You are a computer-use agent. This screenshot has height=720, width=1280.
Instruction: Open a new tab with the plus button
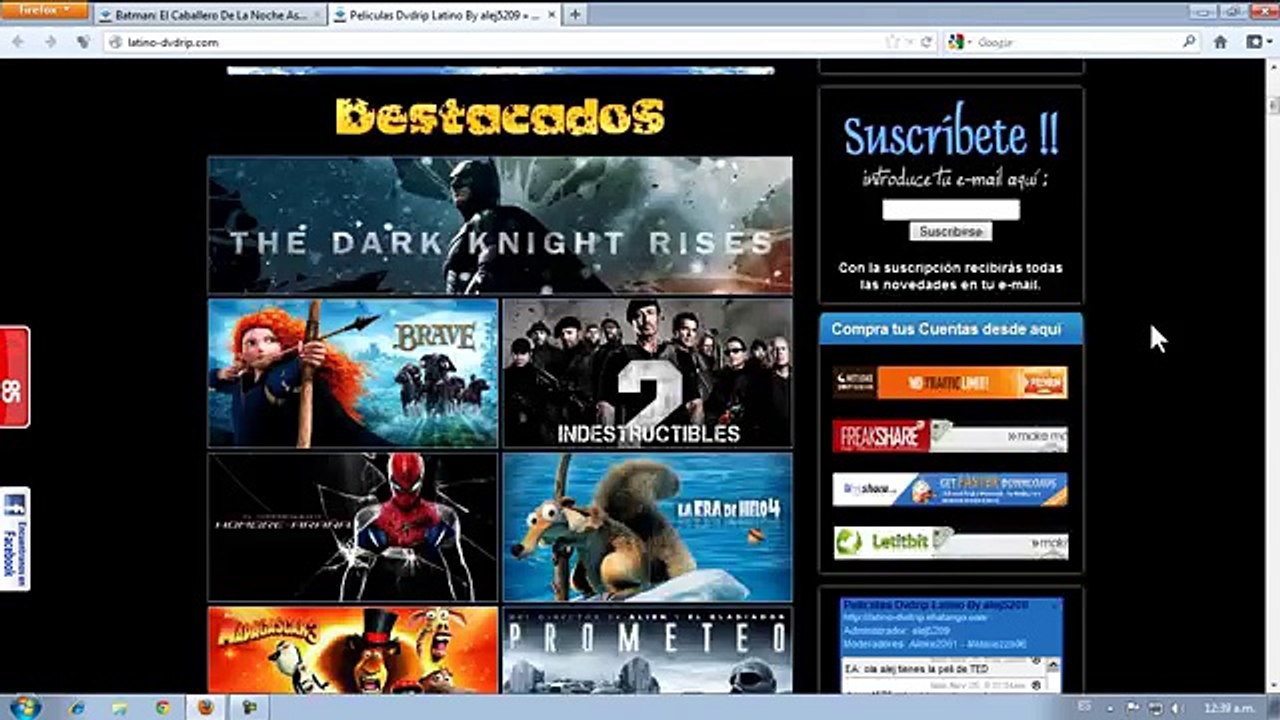coord(575,15)
